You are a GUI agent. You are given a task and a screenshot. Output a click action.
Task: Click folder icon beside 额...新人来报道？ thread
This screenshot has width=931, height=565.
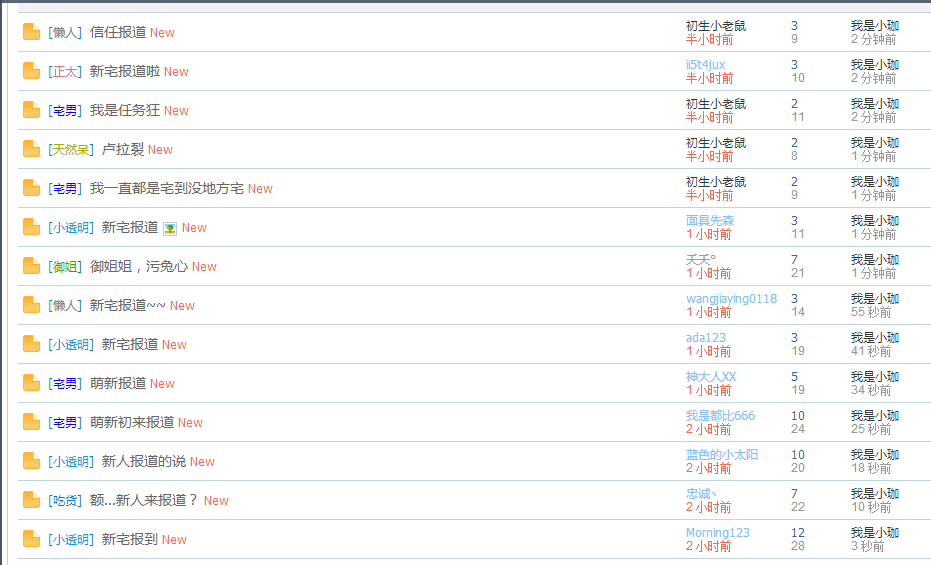31,500
